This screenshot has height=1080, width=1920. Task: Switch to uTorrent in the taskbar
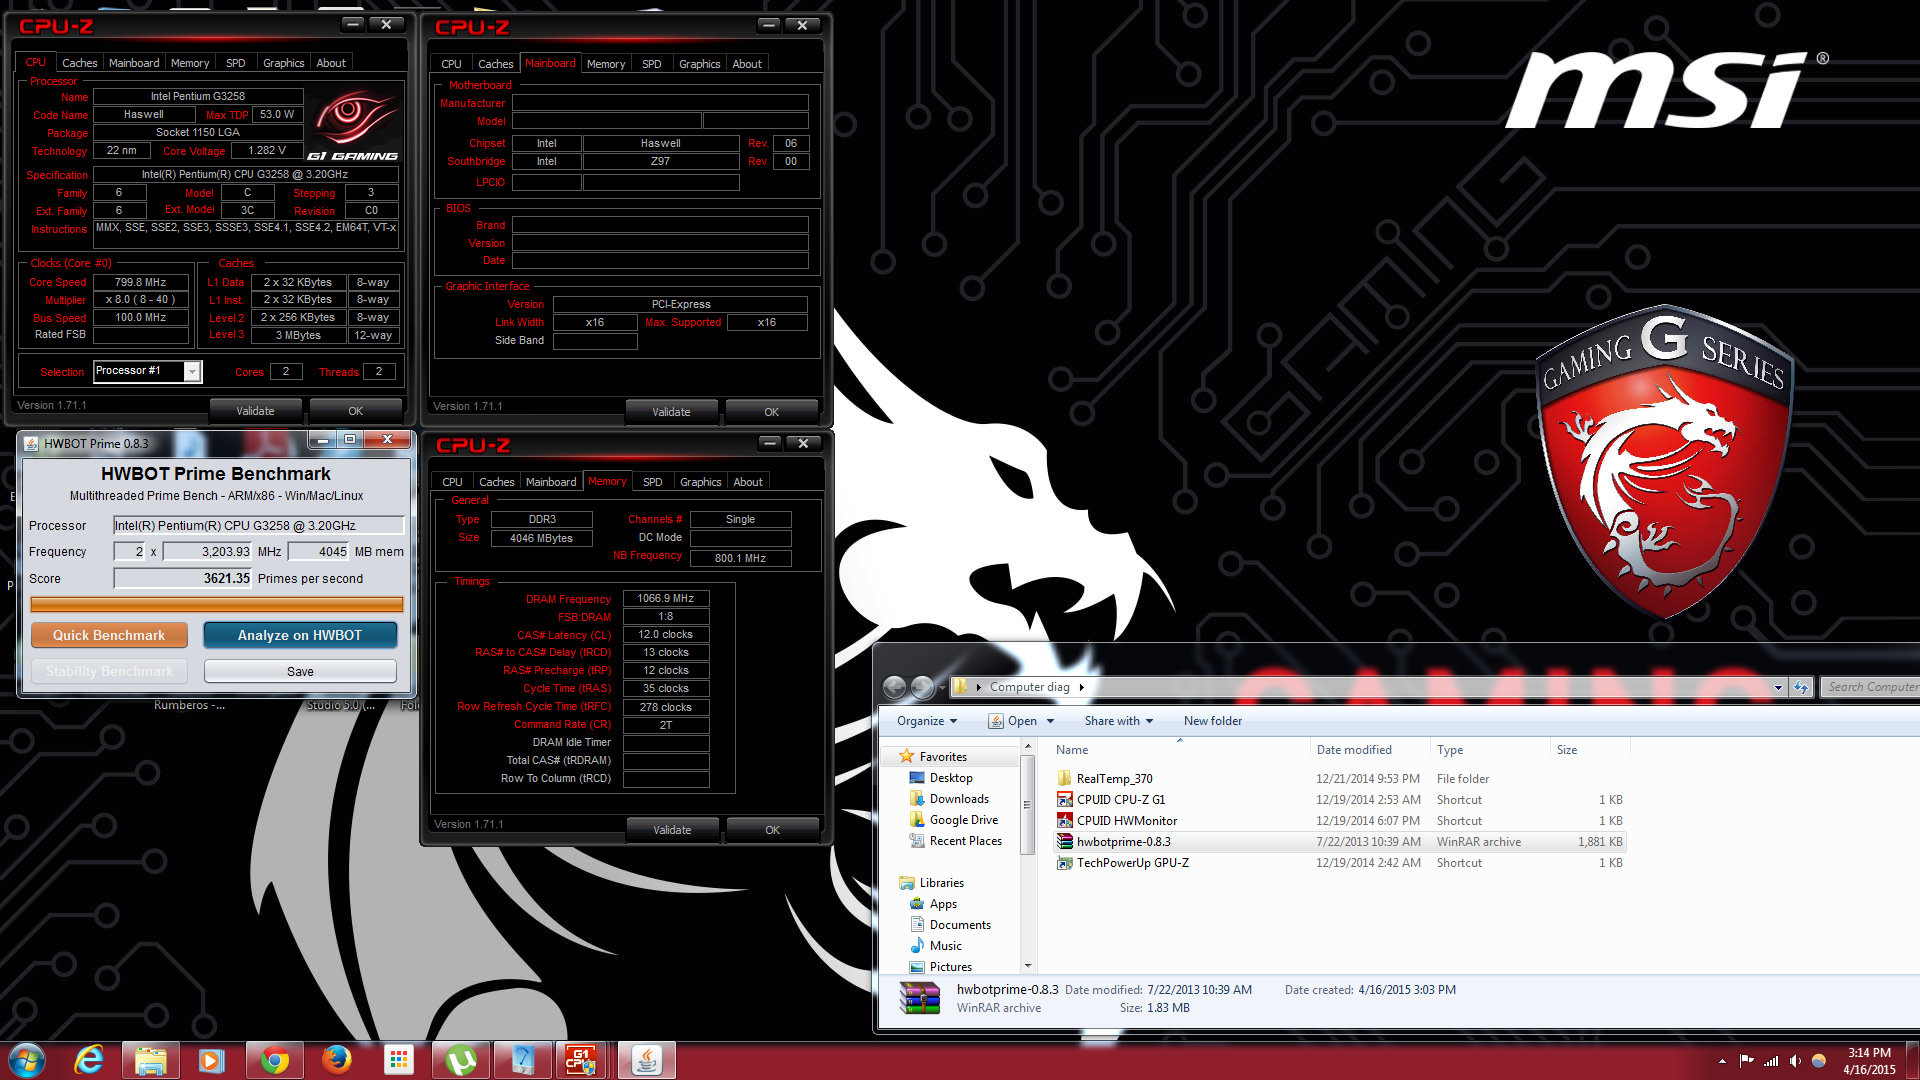pos(460,1060)
